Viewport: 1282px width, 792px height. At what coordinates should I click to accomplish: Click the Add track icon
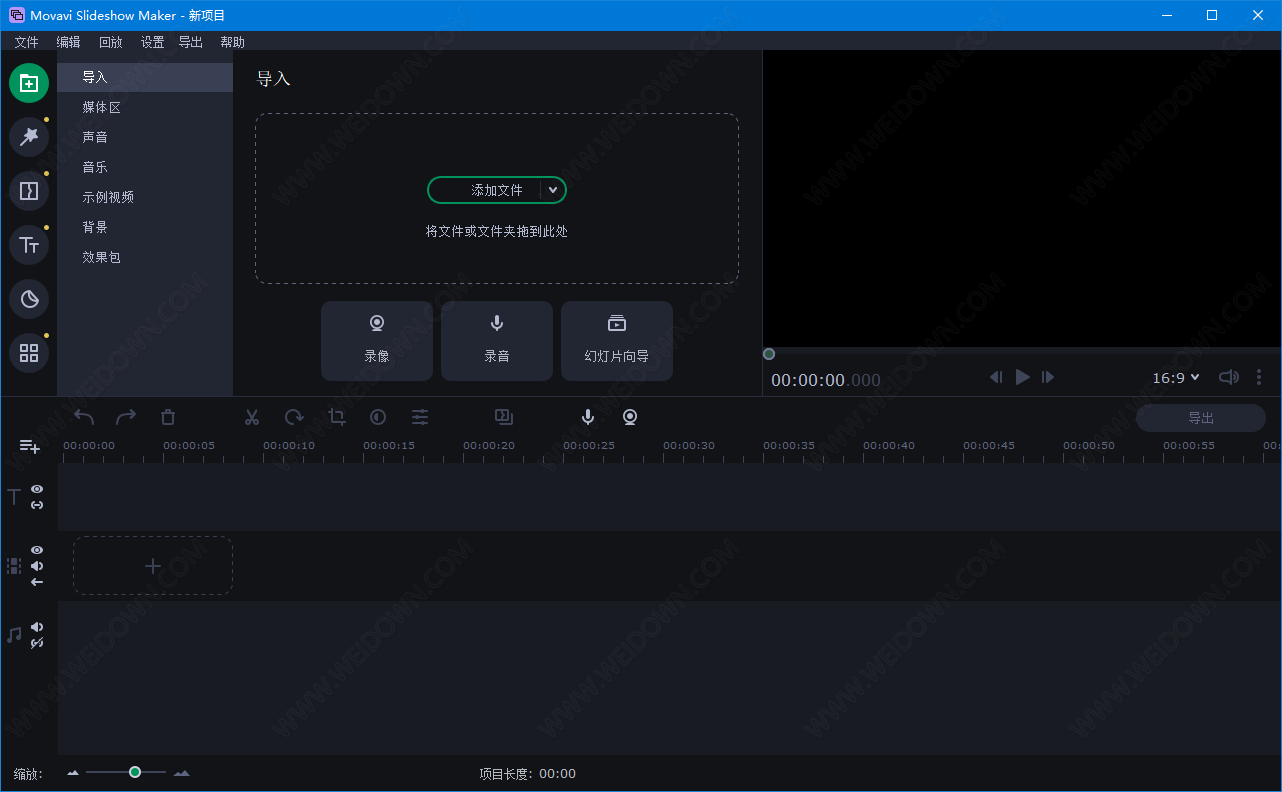[x=29, y=446]
